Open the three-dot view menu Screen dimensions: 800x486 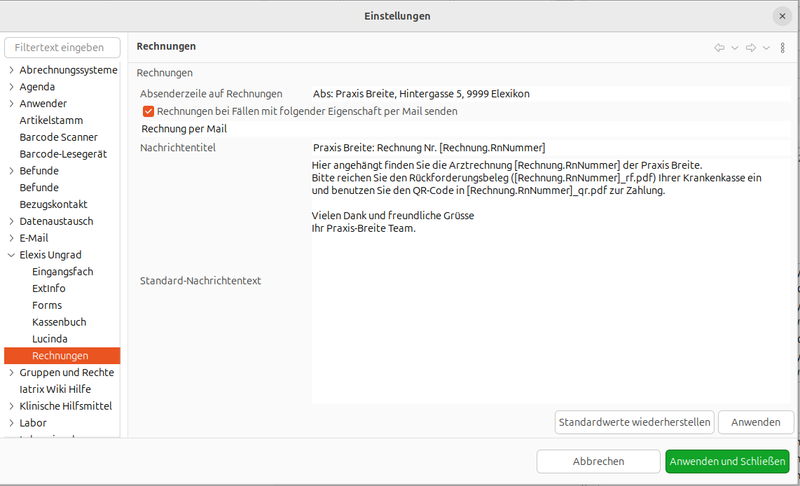coord(782,47)
